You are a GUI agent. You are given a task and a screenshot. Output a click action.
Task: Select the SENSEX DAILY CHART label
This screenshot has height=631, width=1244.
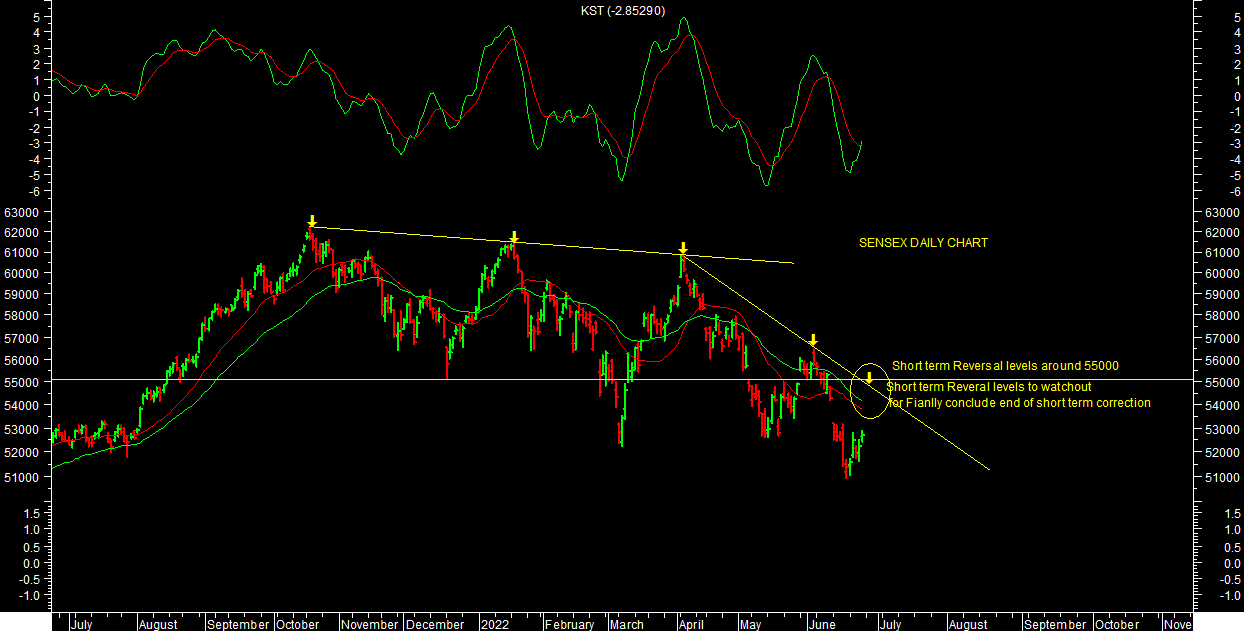pyautogui.click(x=923, y=243)
